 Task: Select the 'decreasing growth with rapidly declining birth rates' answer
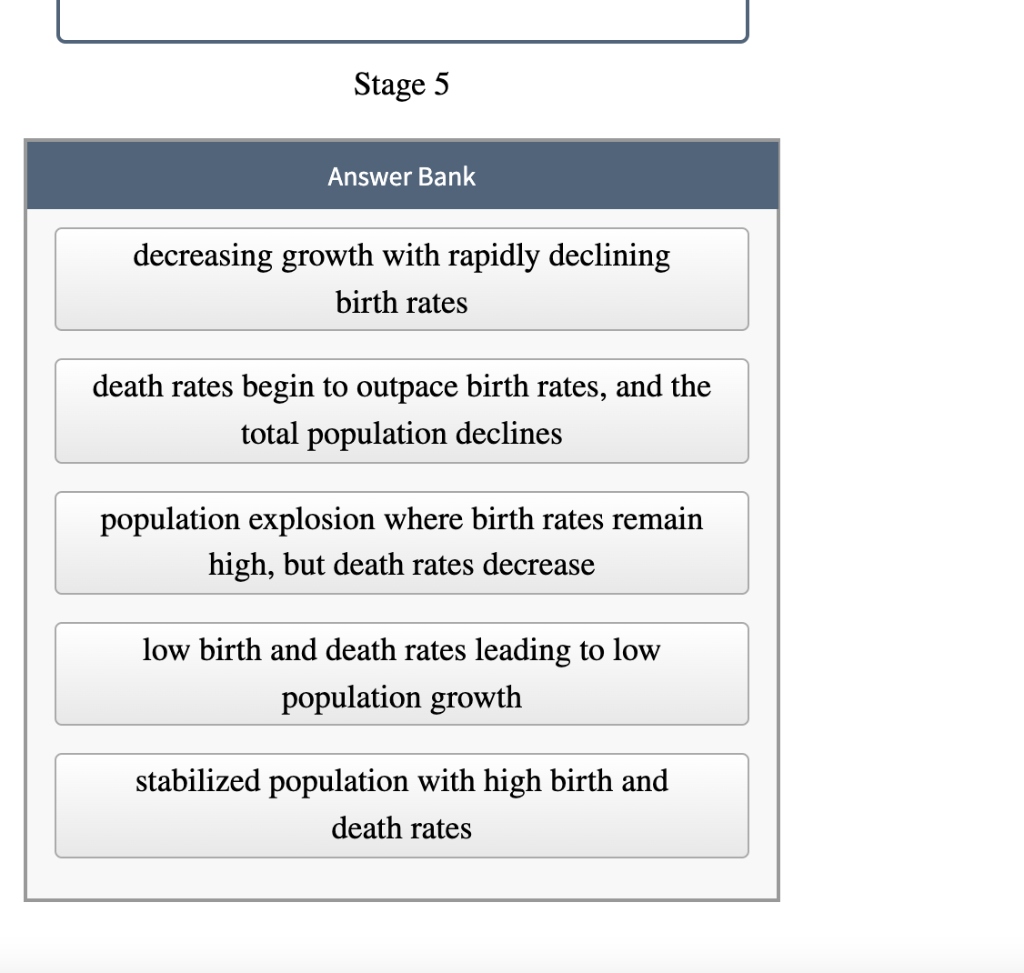401,279
